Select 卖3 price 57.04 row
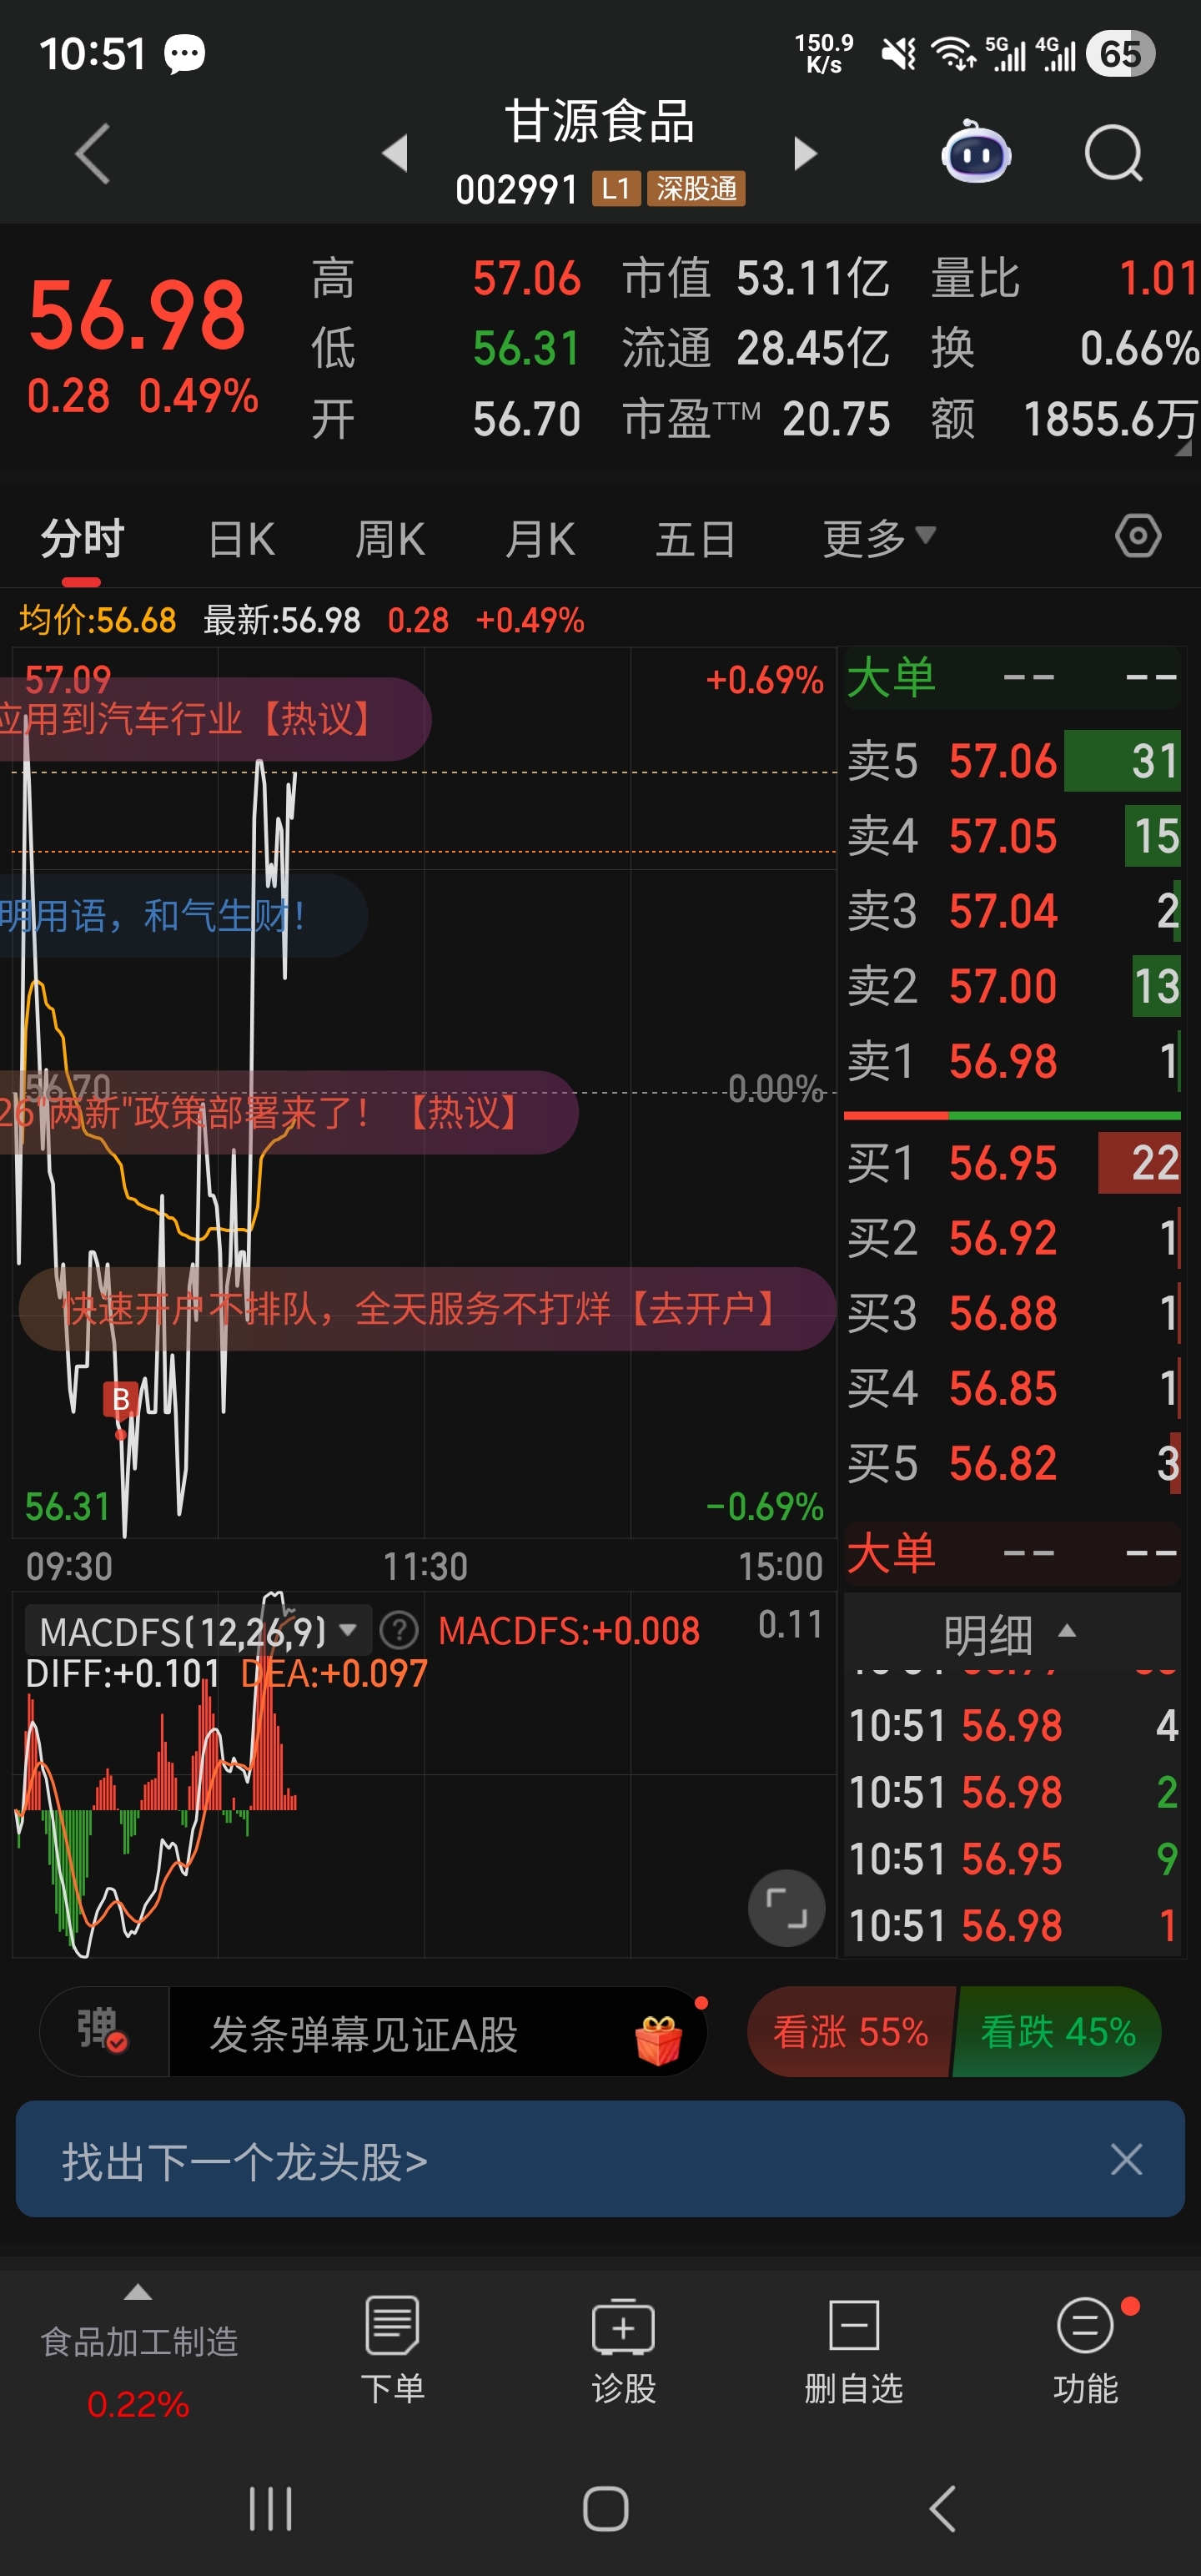This screenshot has height=2576, width=1201. tap(1012, 911)
